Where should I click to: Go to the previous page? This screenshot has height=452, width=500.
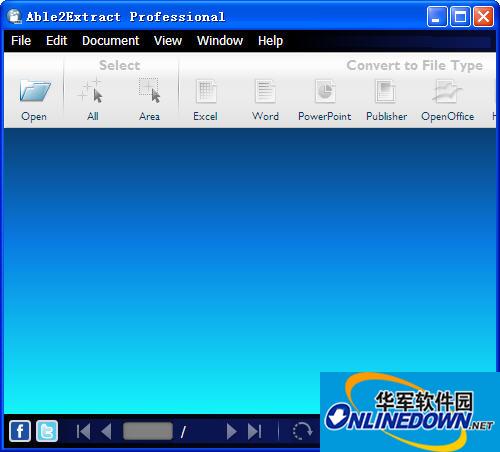pyautogui.click(x=106, y=432)
